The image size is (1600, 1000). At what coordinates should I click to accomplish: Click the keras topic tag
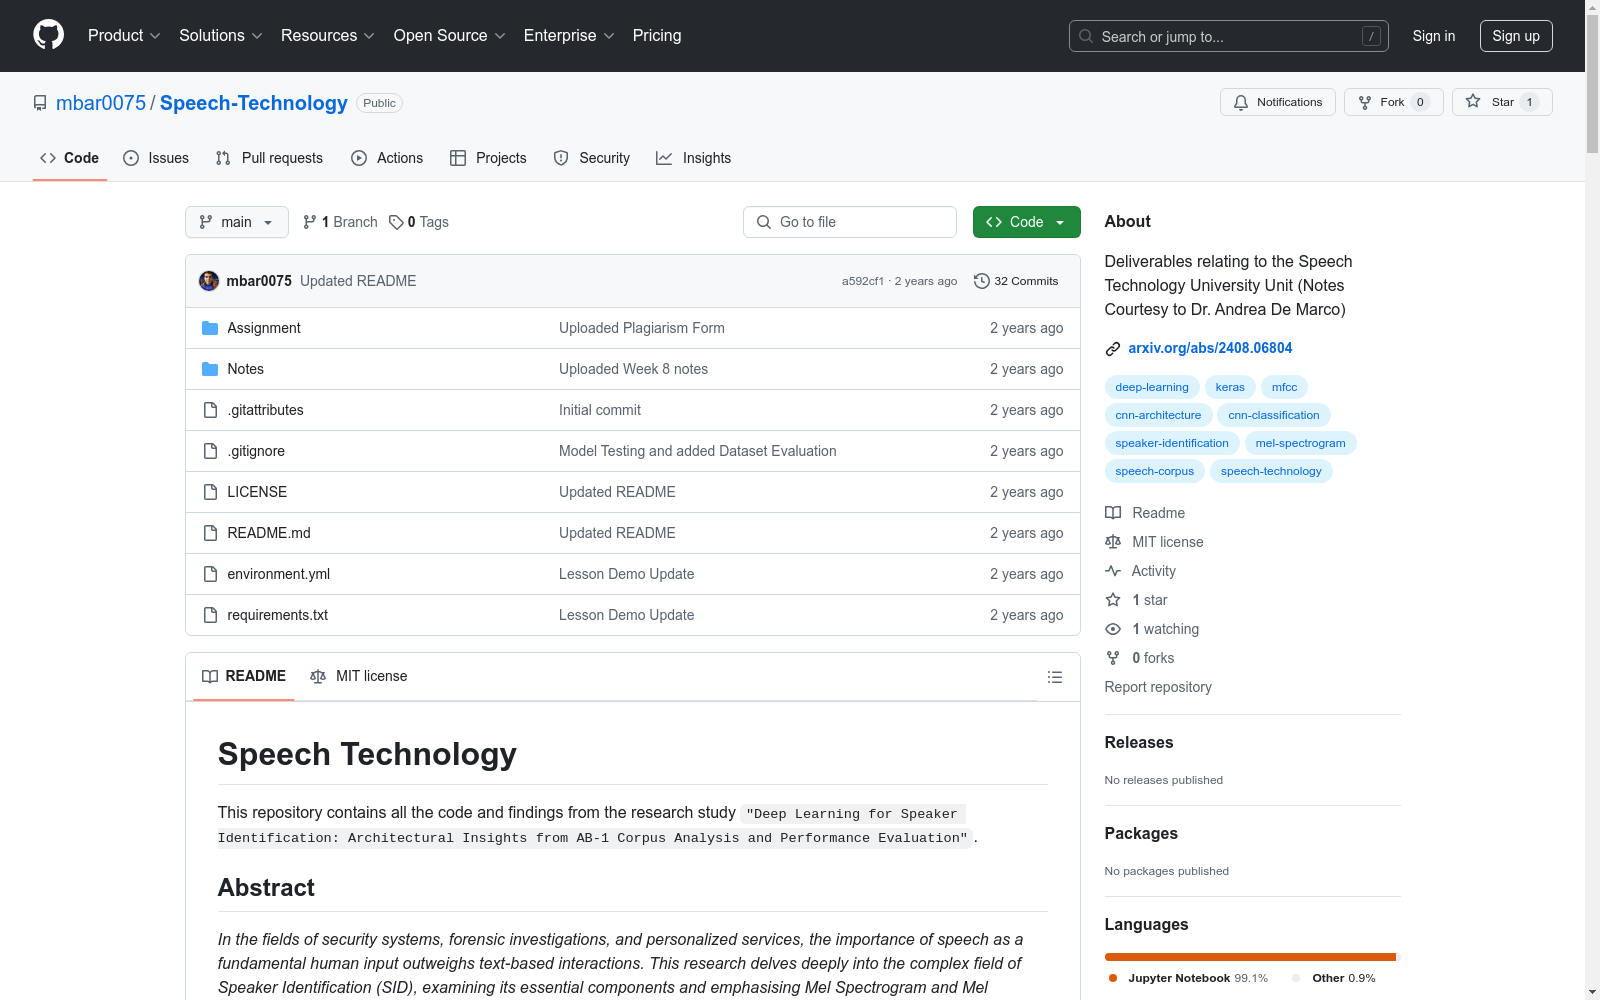pos(1230,387)
